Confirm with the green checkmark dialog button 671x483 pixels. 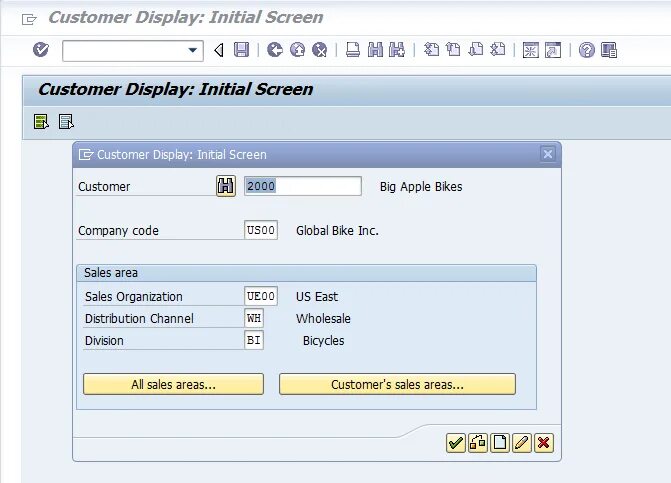[455, 443]
